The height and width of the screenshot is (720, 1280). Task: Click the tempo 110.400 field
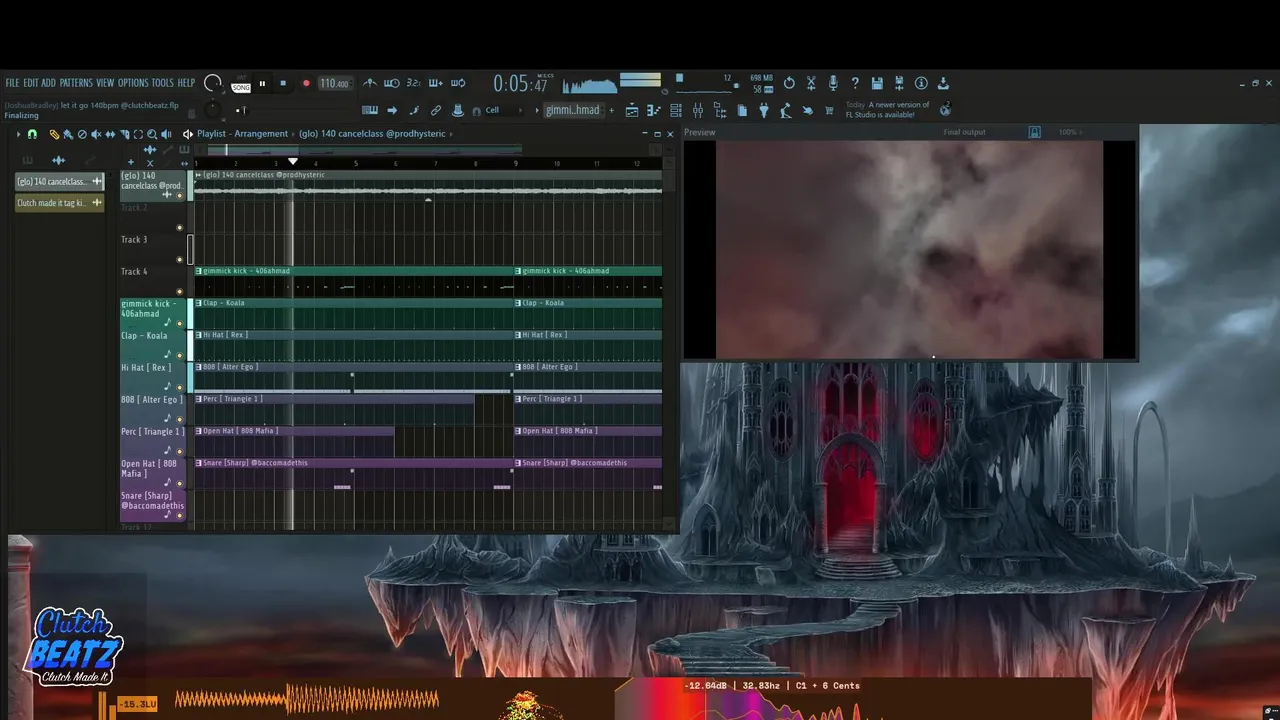[x=335, y=84]
